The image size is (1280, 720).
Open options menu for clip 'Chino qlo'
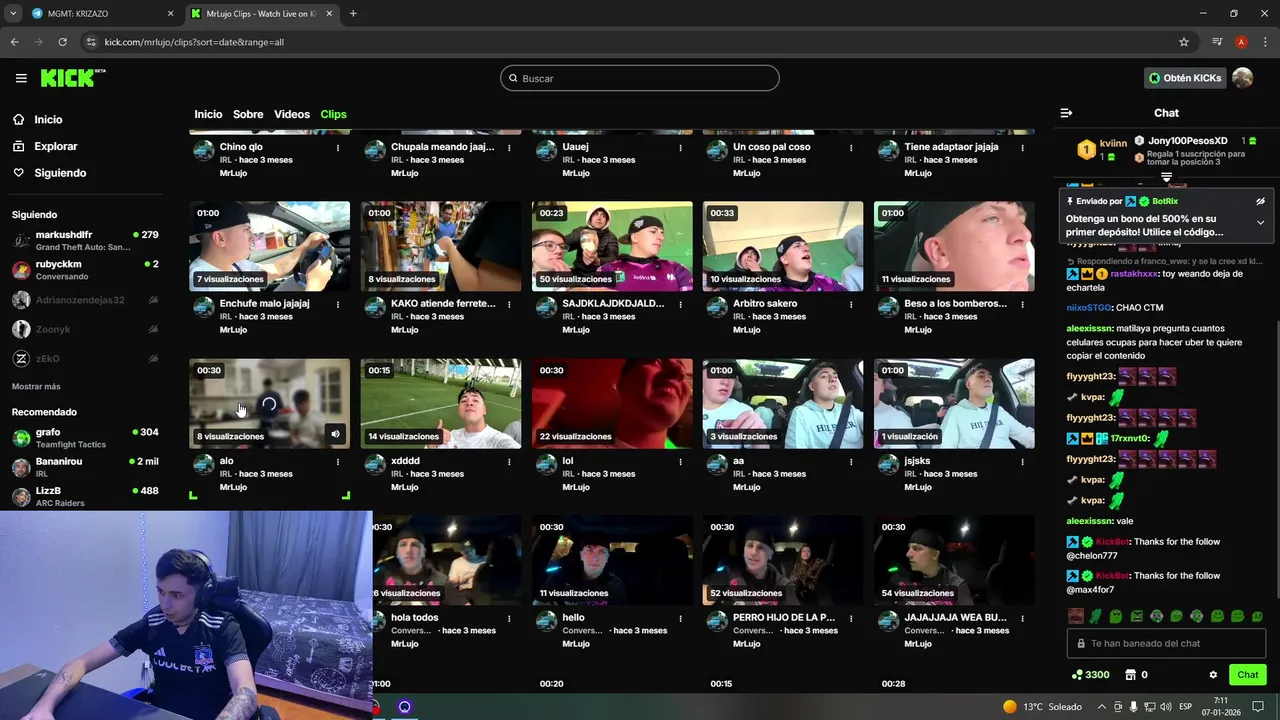pyautogui.click(x=338, y=147)
